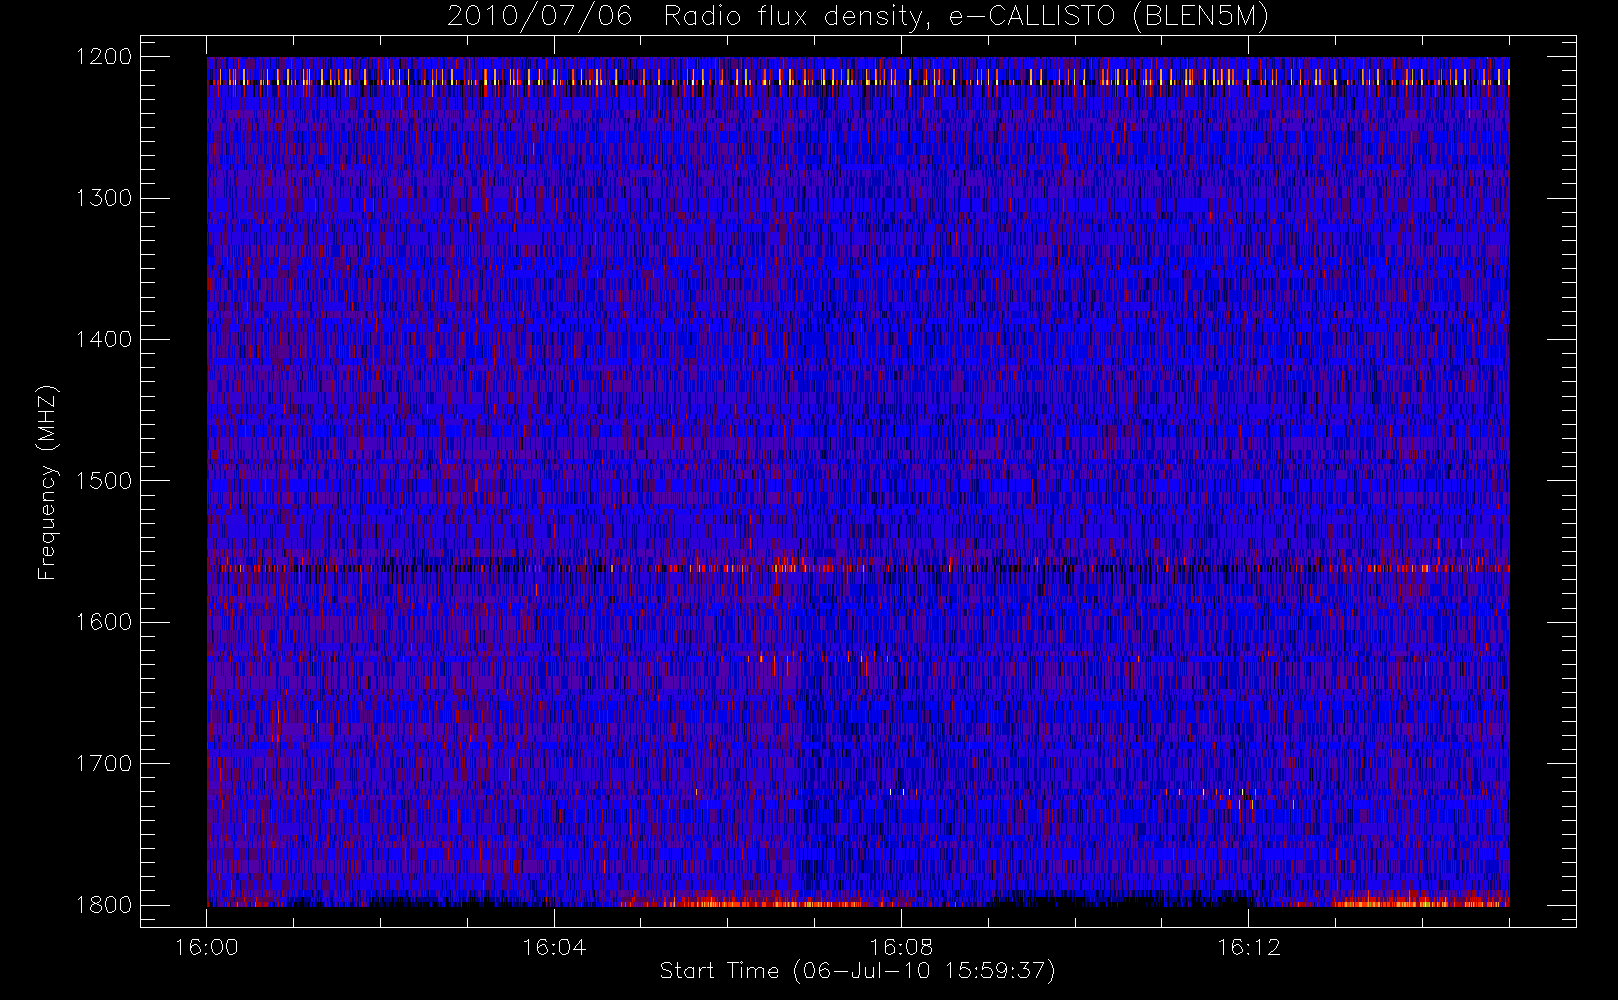Click the 1700 frequency tick label
Image resolution: width=1618 pixels, height=1000 pixels.
coord(104,763)
